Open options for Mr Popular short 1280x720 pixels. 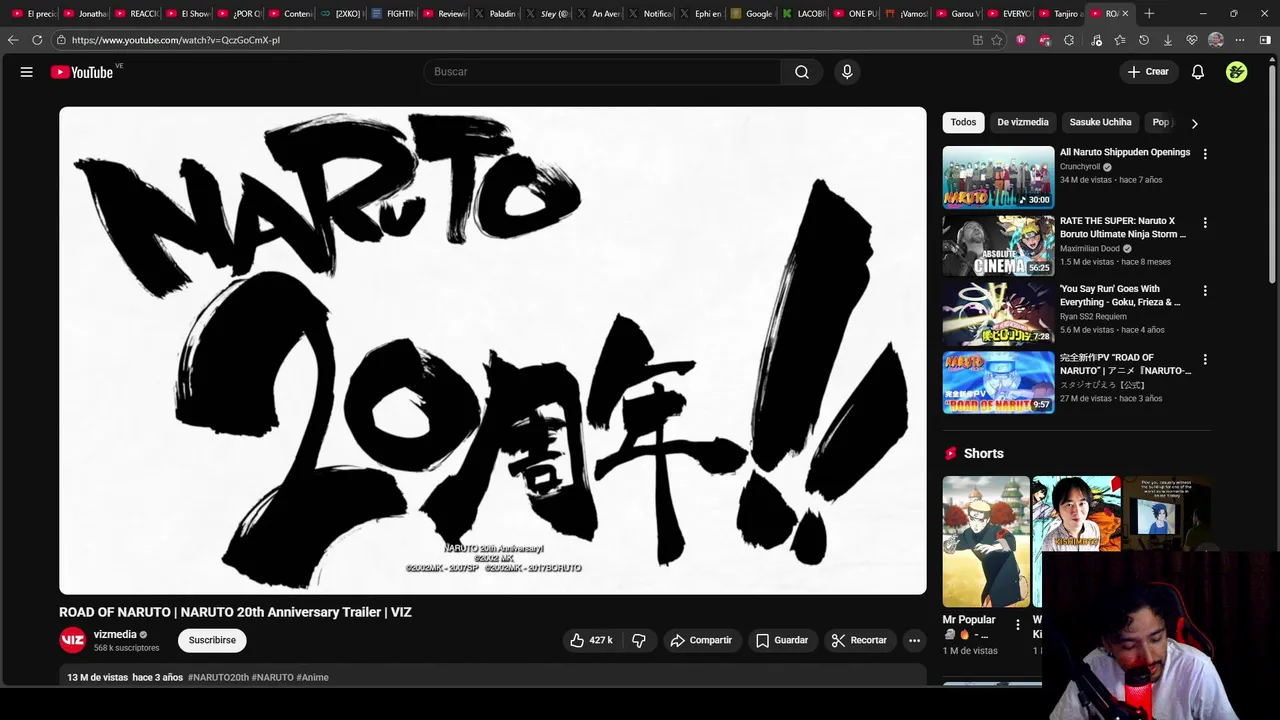click(1018, 625)
